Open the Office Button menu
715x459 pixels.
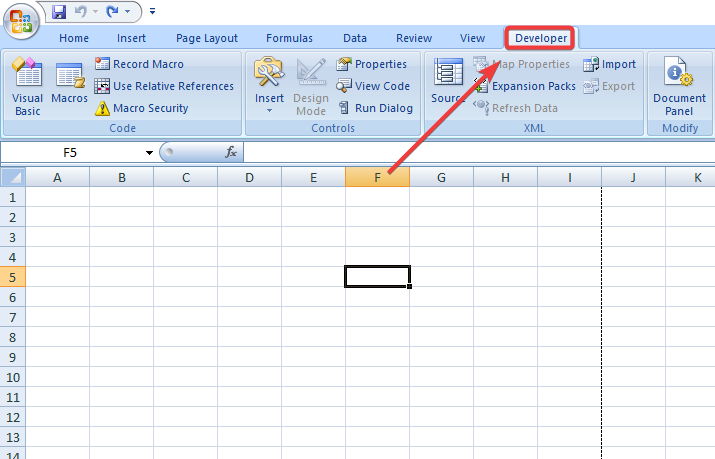point(21,21)
